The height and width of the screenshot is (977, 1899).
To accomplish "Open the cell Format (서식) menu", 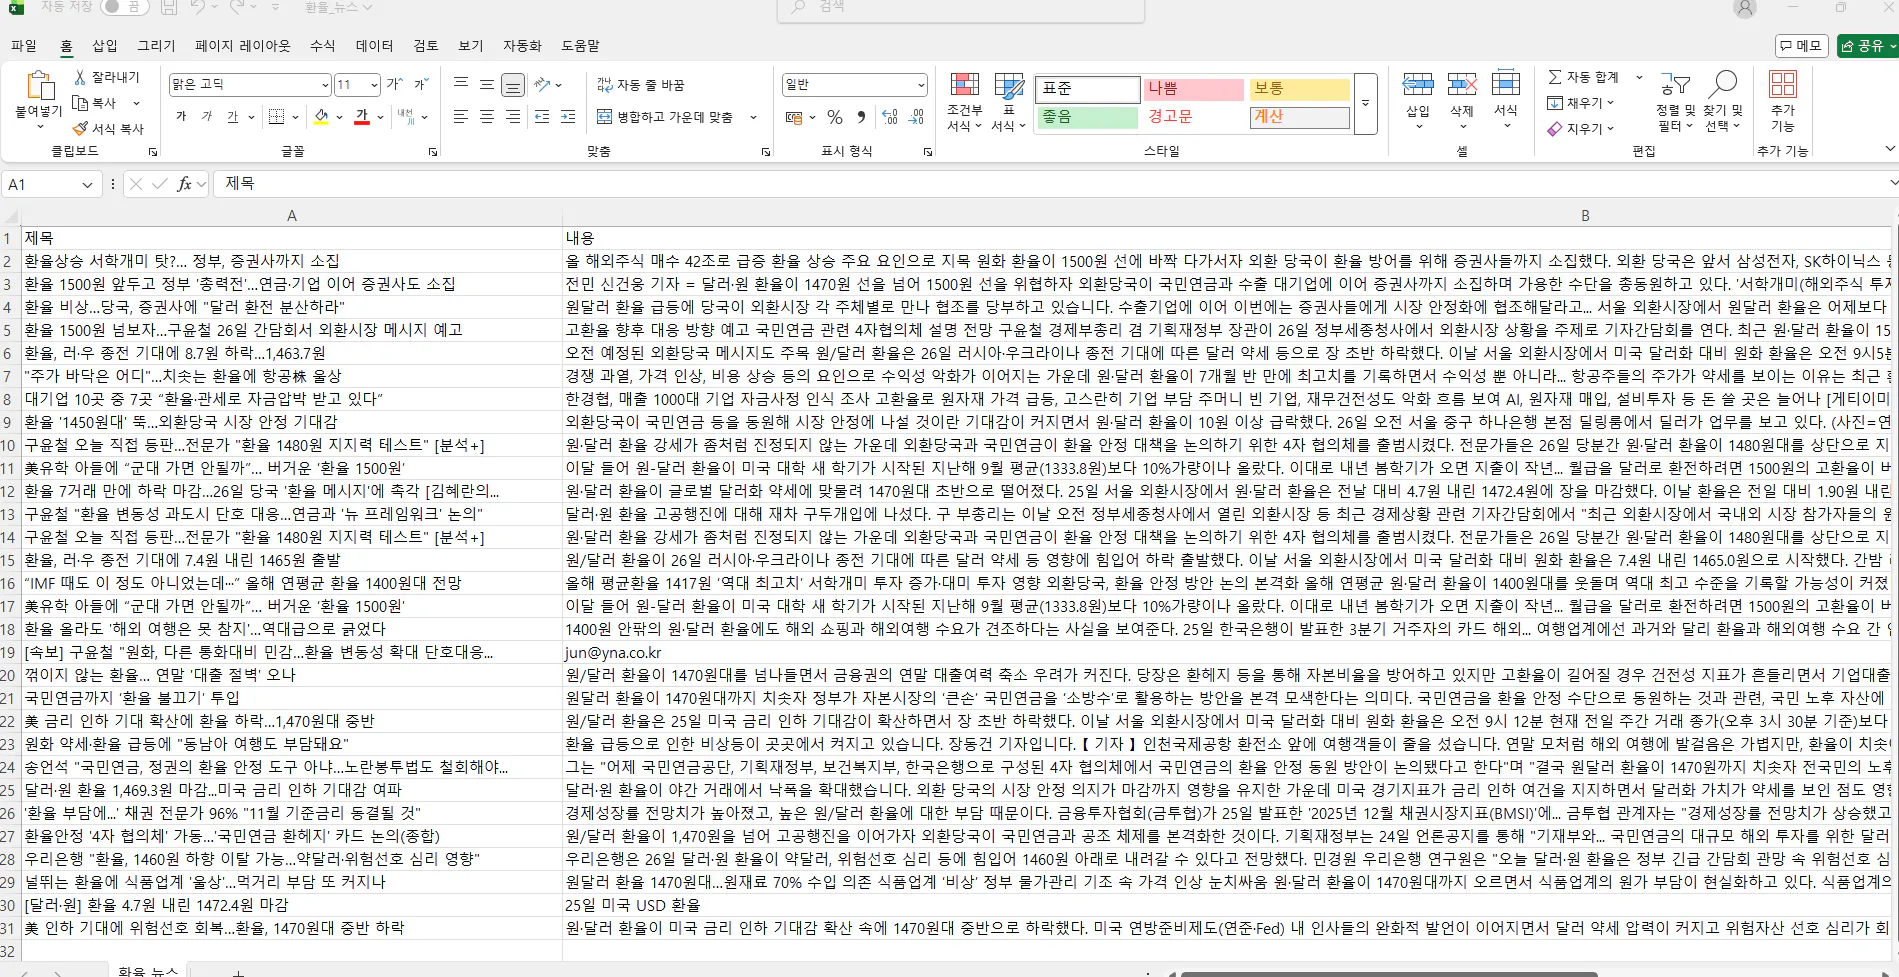I will [1506, 100].
